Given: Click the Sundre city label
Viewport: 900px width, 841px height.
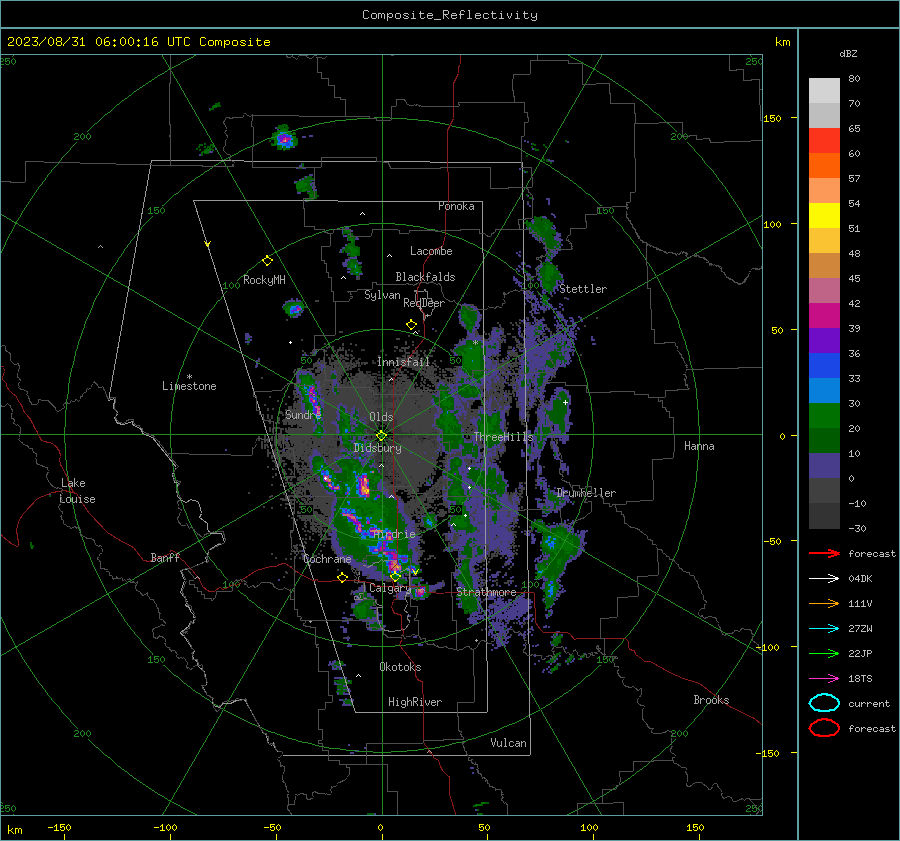Looking at the screenshot, I should pos(303,414).
